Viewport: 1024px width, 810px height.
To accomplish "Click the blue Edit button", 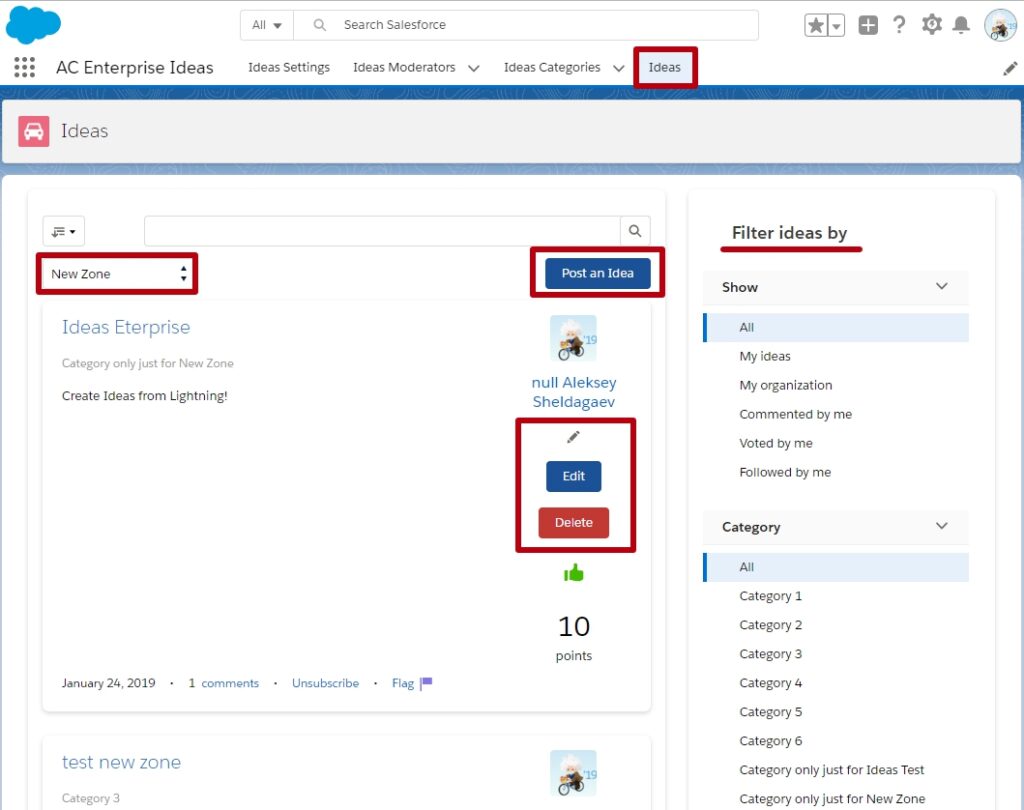I will coord(573,476).
